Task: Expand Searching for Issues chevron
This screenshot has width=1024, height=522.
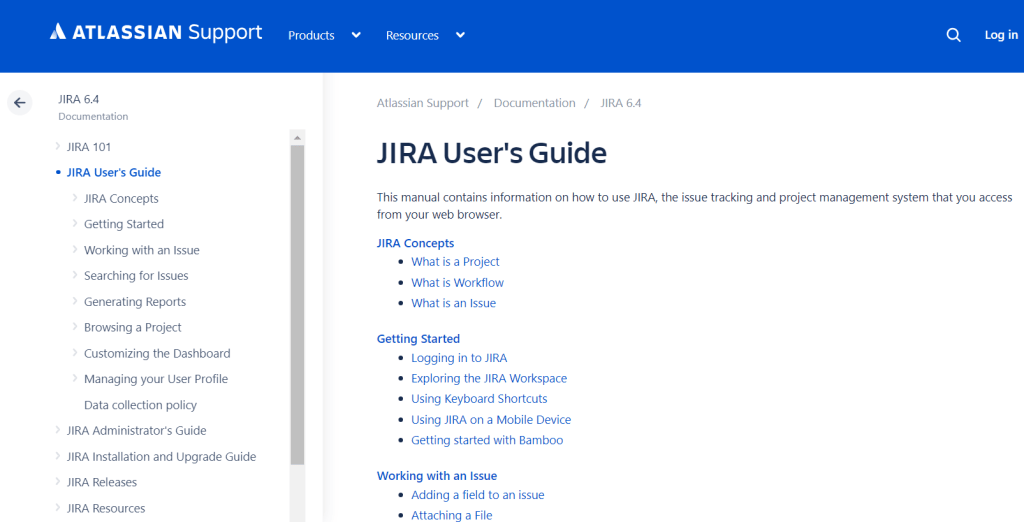Action: click(x=75, y=275)
